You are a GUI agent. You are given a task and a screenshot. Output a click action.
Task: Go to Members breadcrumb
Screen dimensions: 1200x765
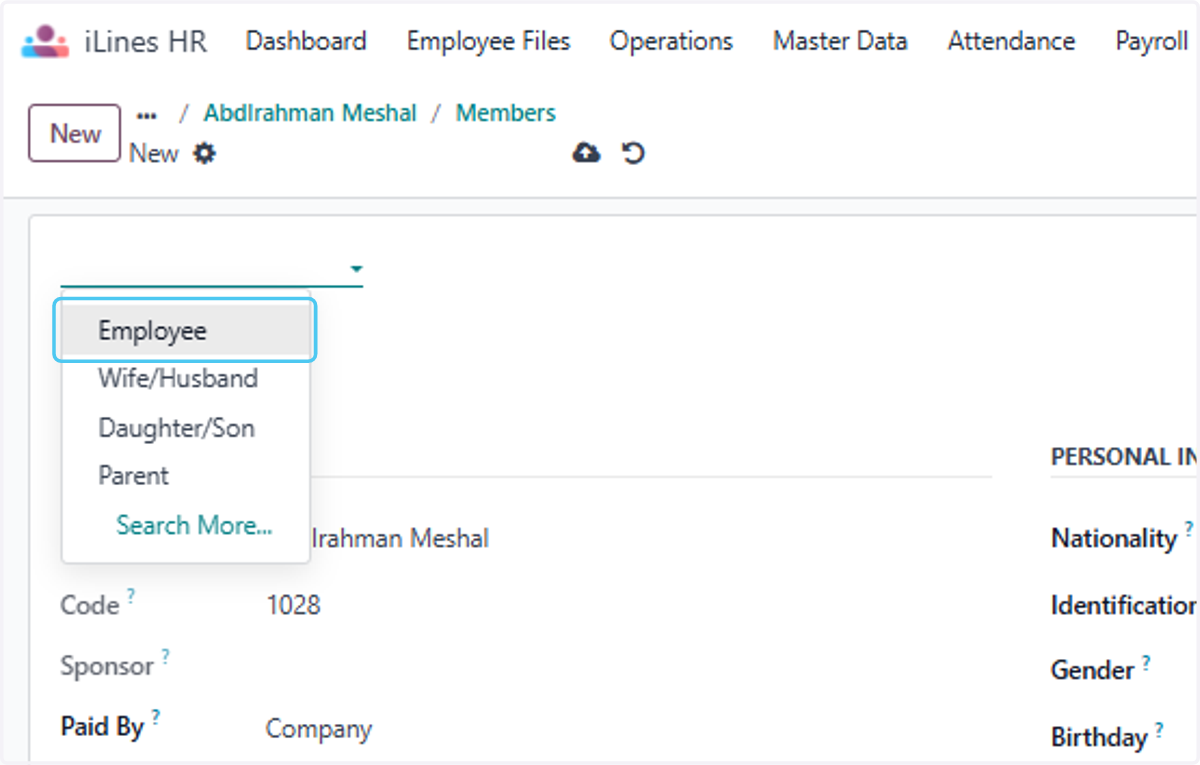point(506,113)
